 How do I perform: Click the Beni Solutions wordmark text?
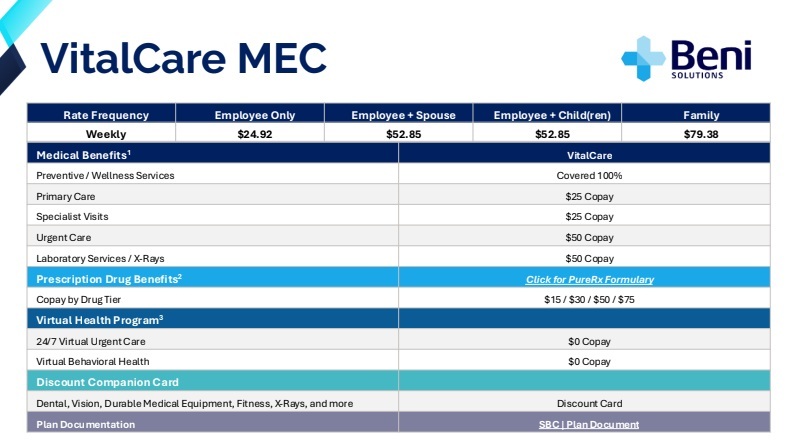[711, 59]
